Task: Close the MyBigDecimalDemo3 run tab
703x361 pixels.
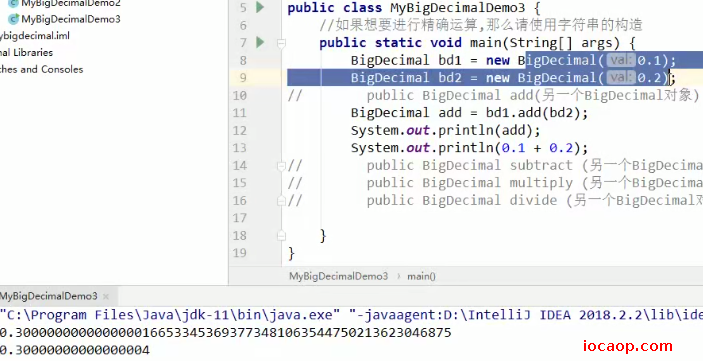Action: (106, 296)
